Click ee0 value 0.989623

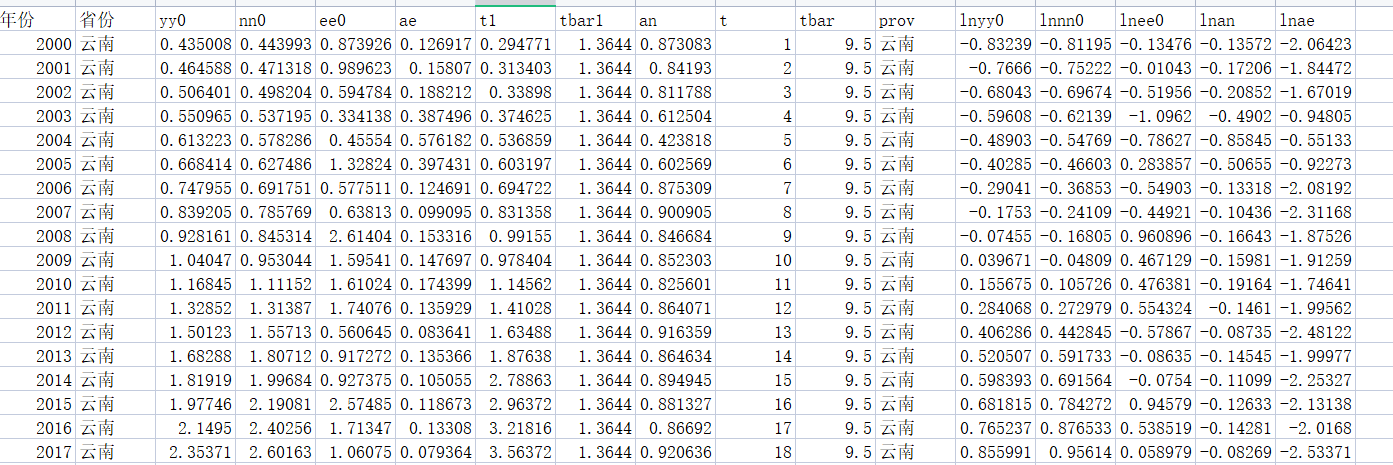[x=356, y=68]
